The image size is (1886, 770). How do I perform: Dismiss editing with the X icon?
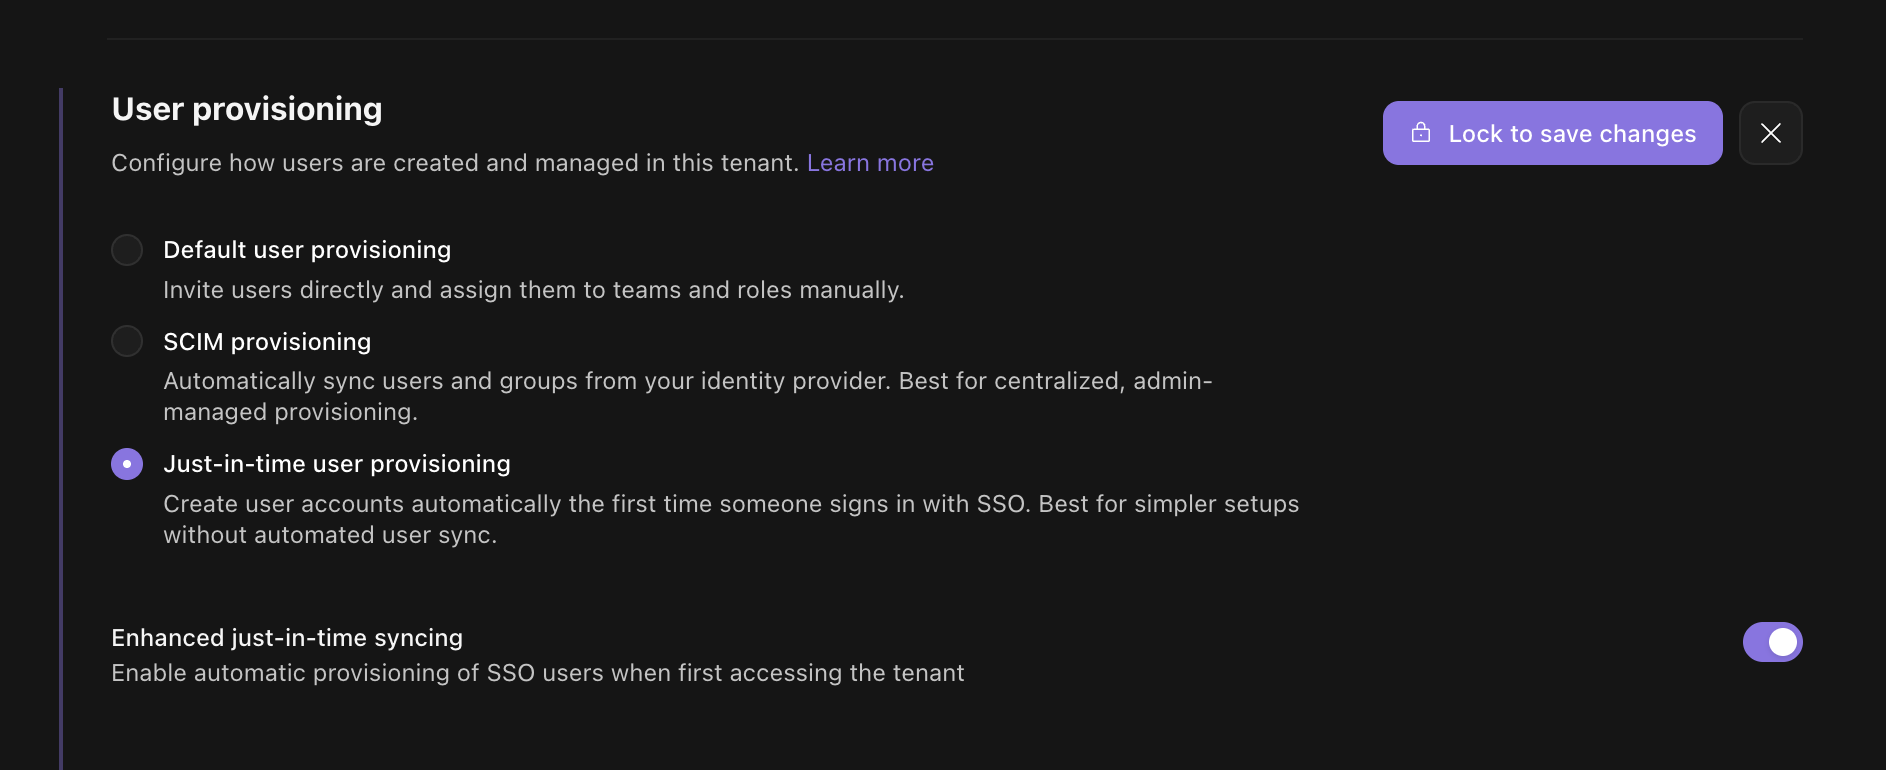point(1770,133)
